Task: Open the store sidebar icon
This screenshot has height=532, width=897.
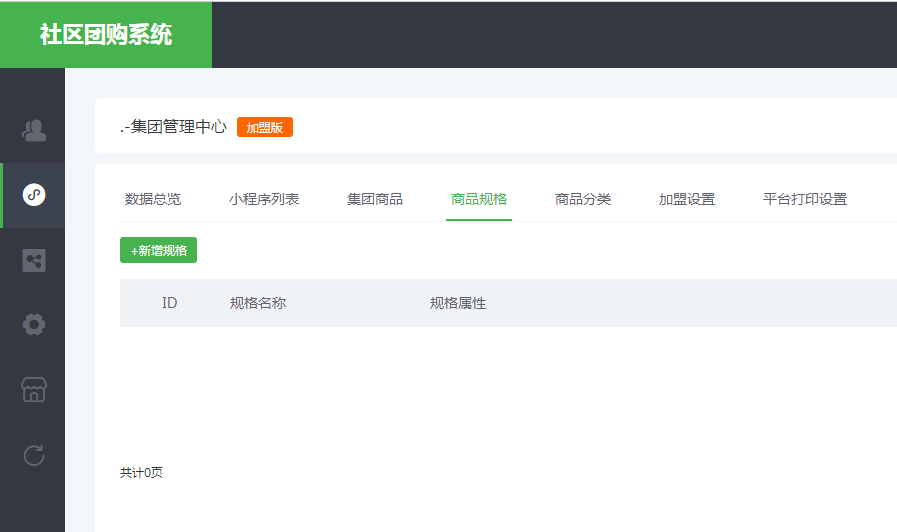Action: coord(34,390)
